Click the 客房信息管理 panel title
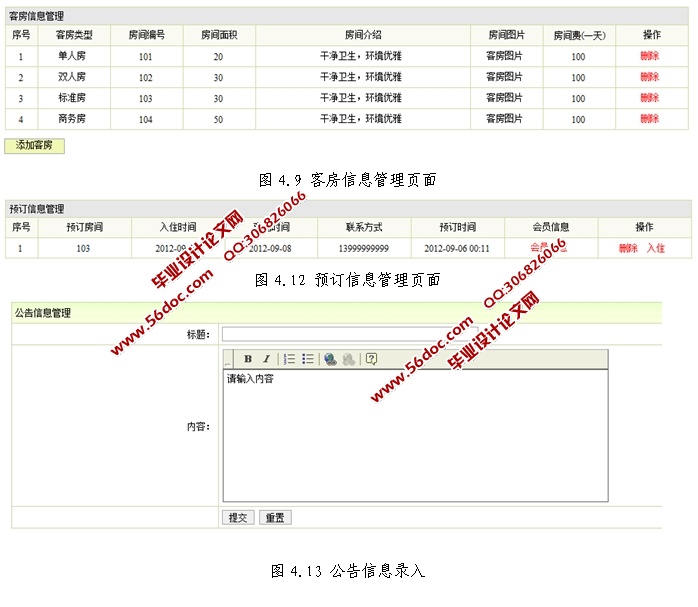 pos(37,16)
